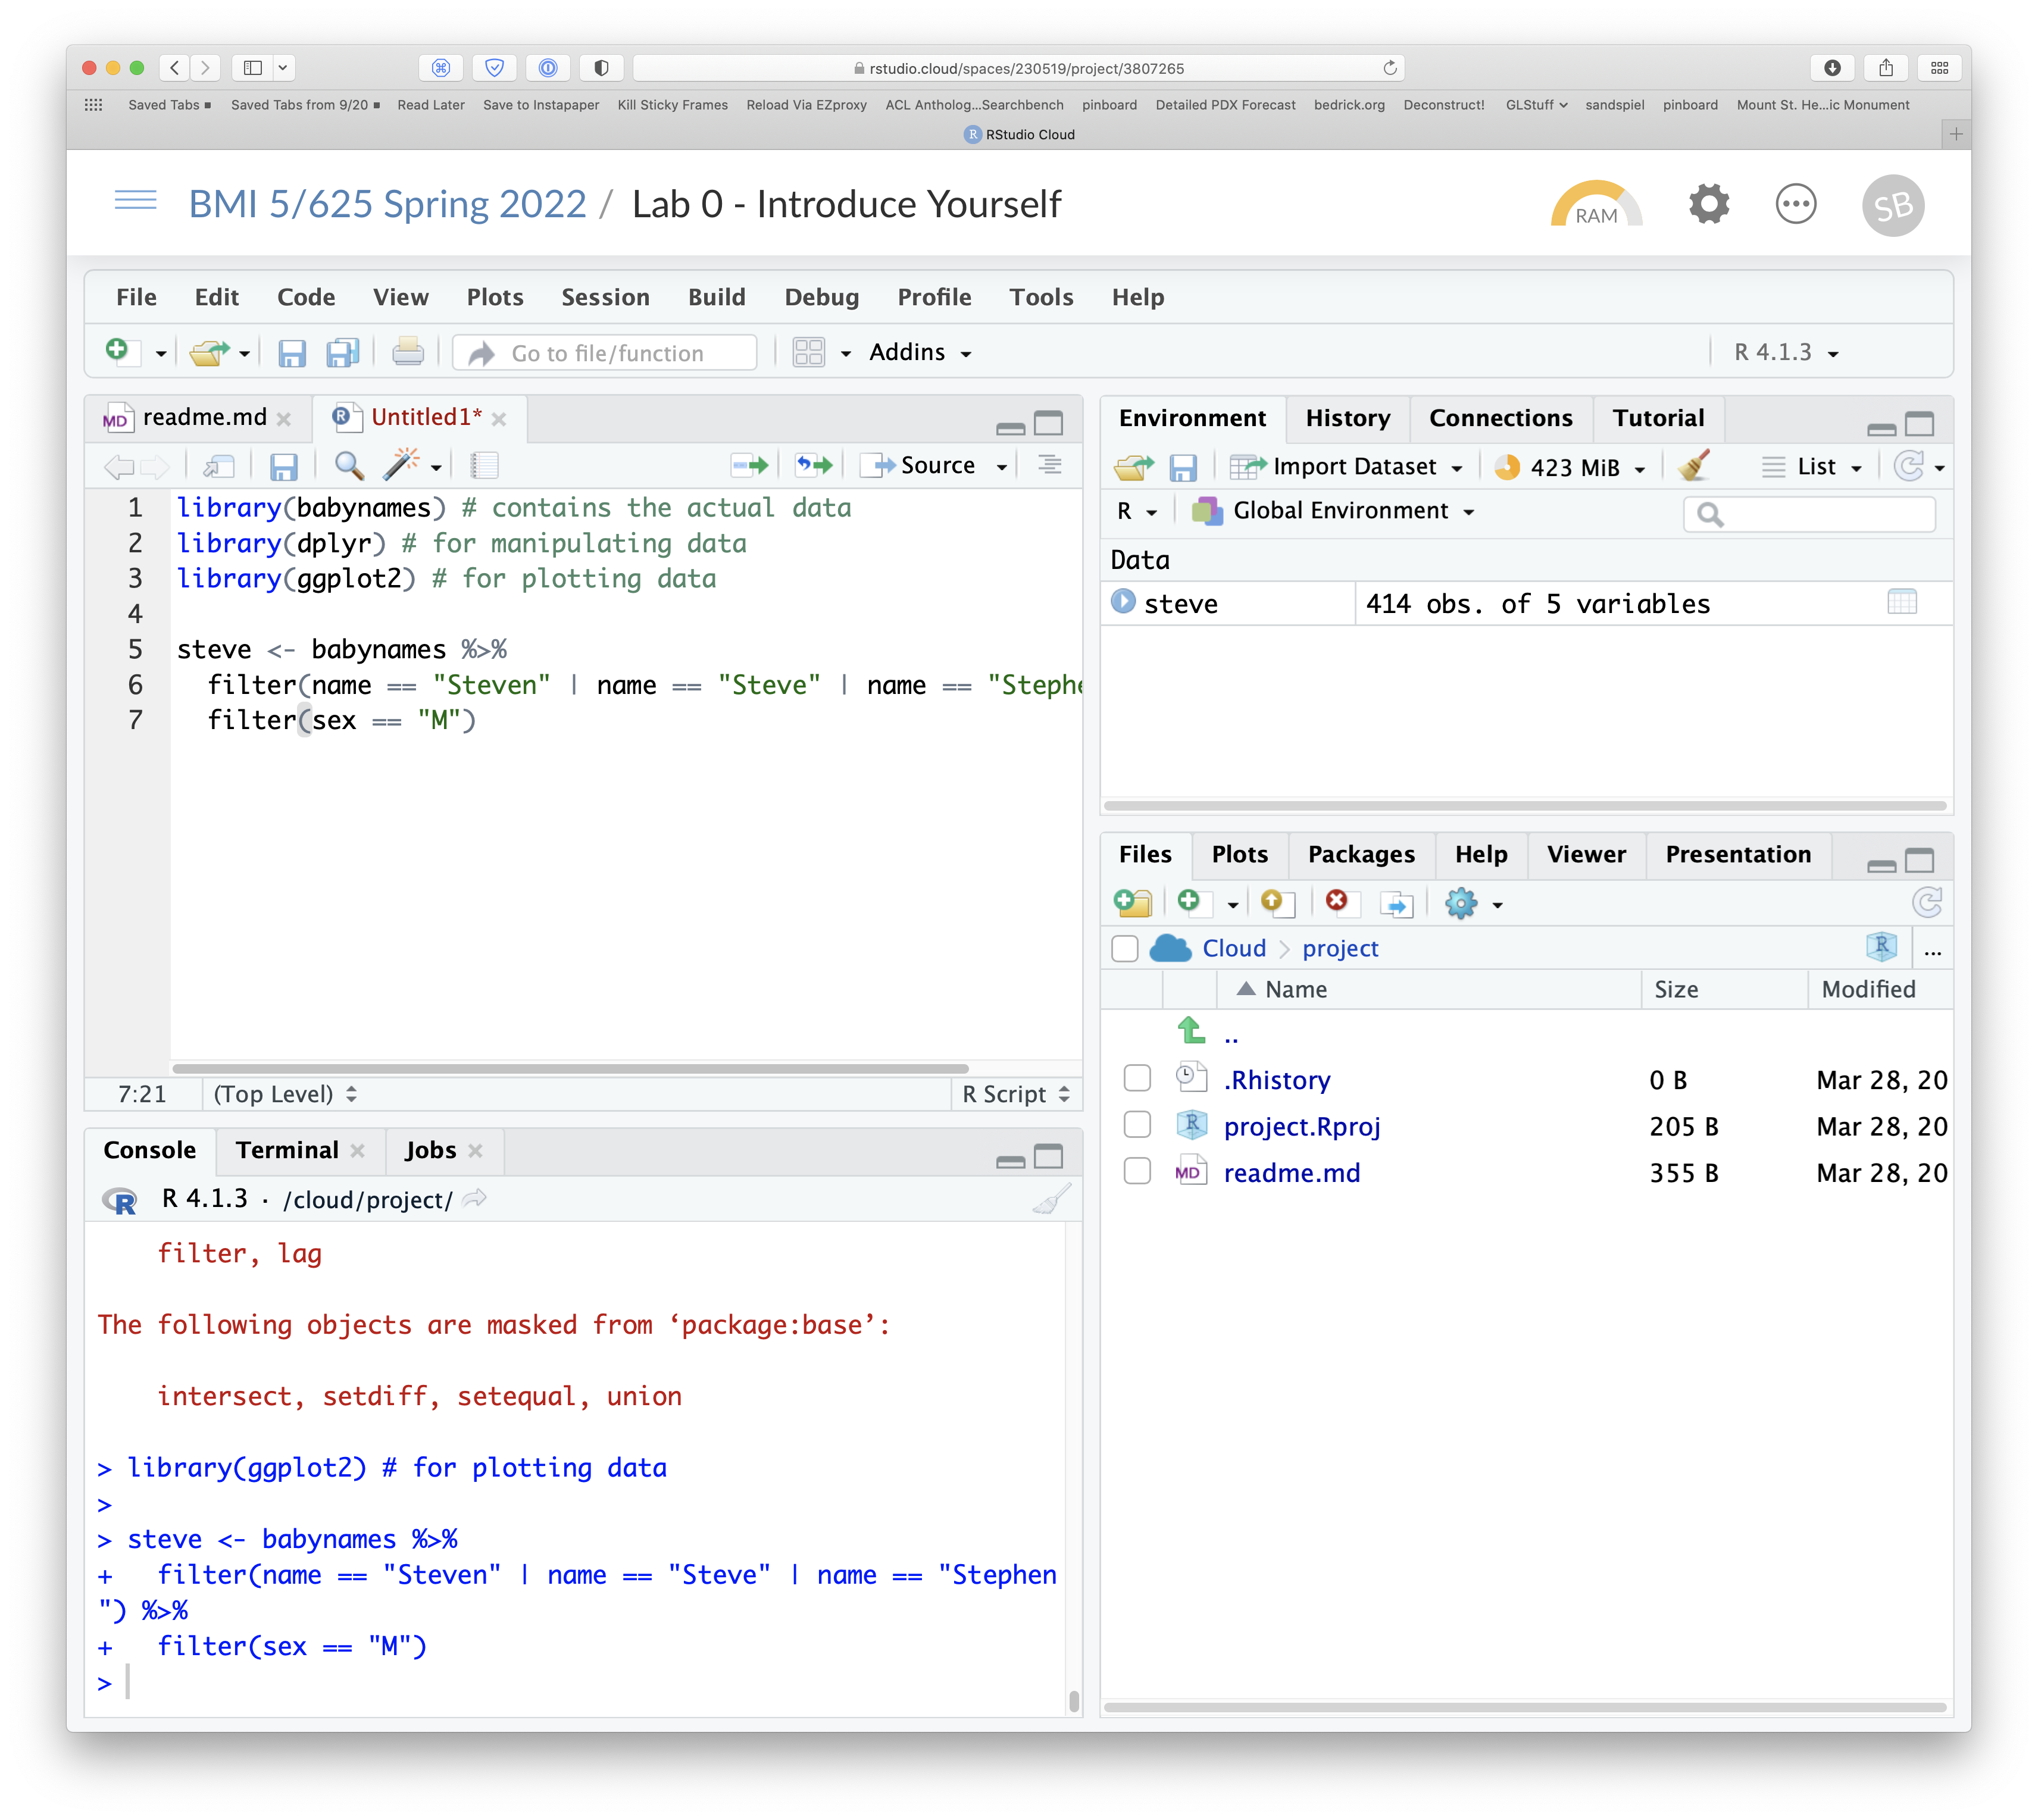This screenshot has width=2038, height=1820.
Task: Open the R 4.1.3 version dropdown
Action: pyautogui.click(x=1786, y=353)
